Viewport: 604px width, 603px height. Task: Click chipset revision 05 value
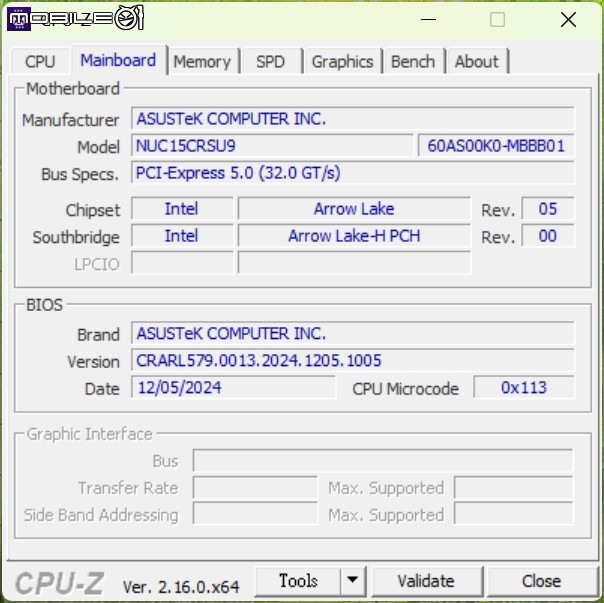[x=548, y=209]
